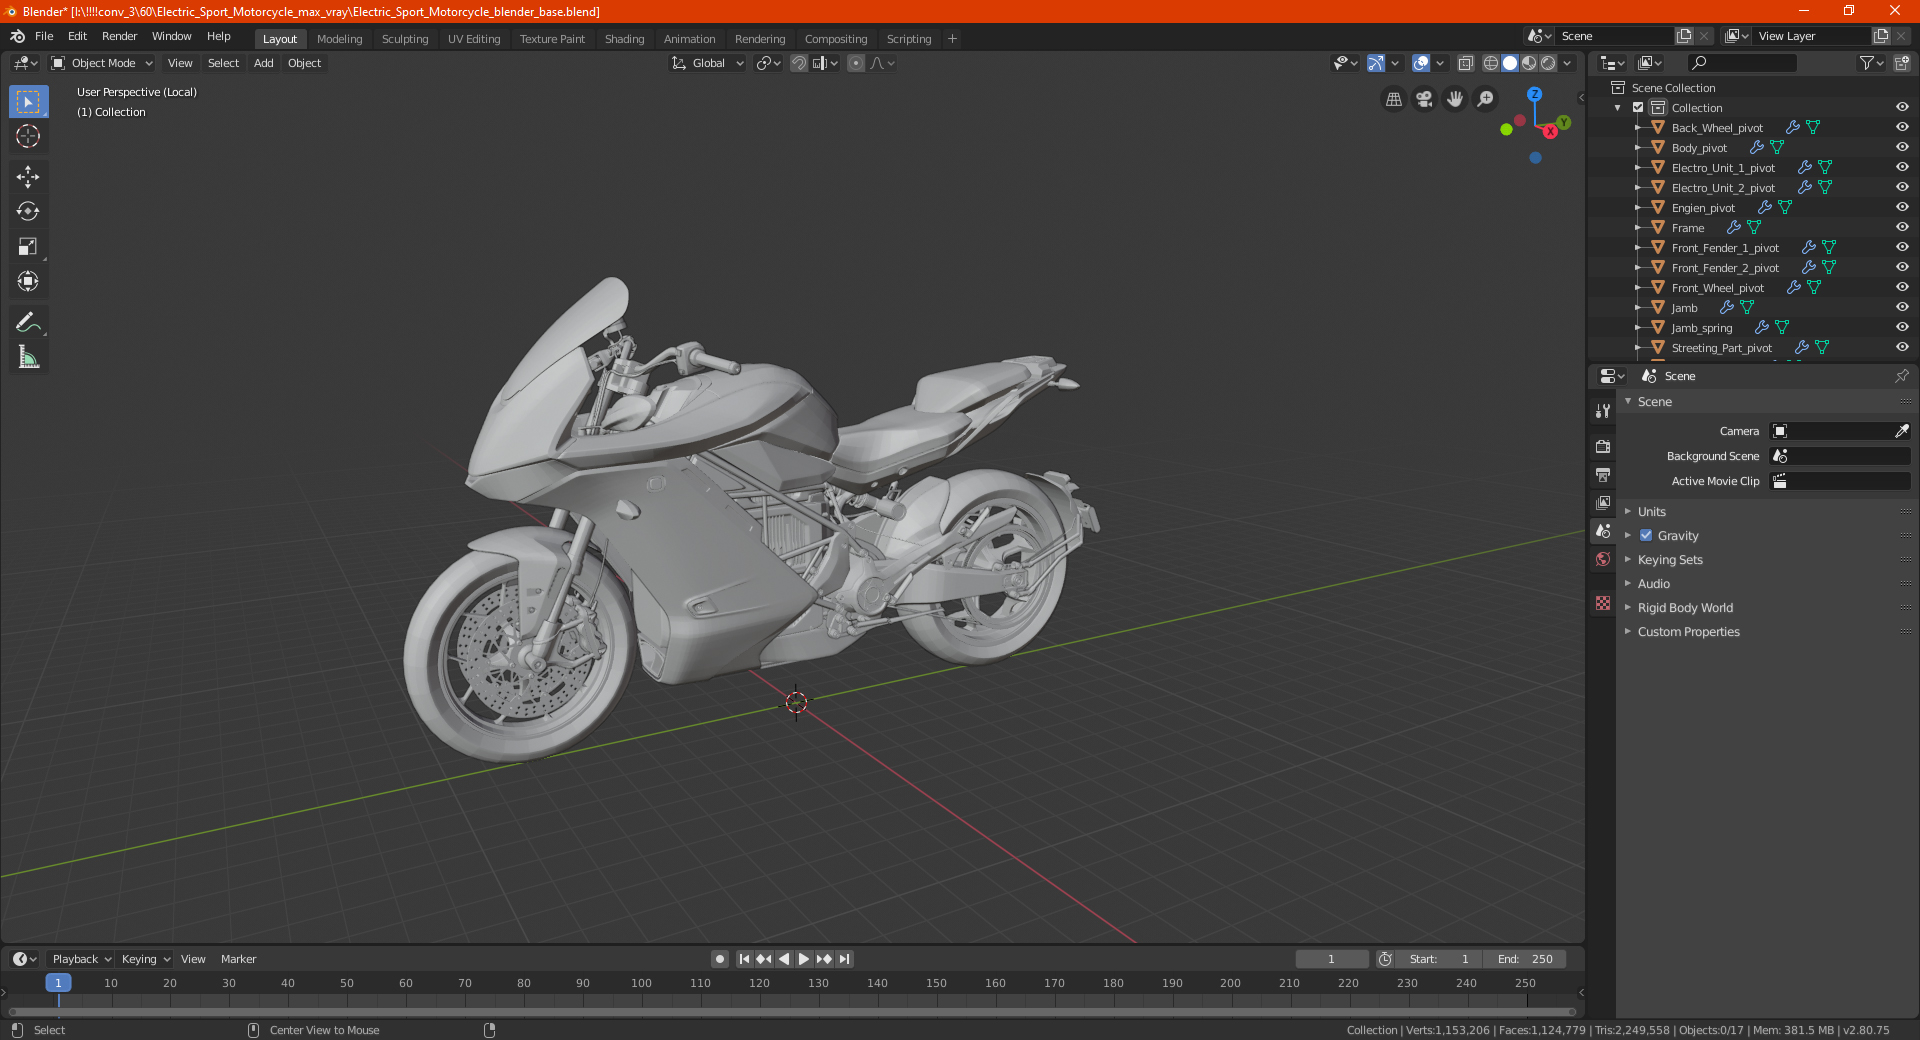Switch to rendered viewport shading

pyautogui.click(x=1548, y=63)
